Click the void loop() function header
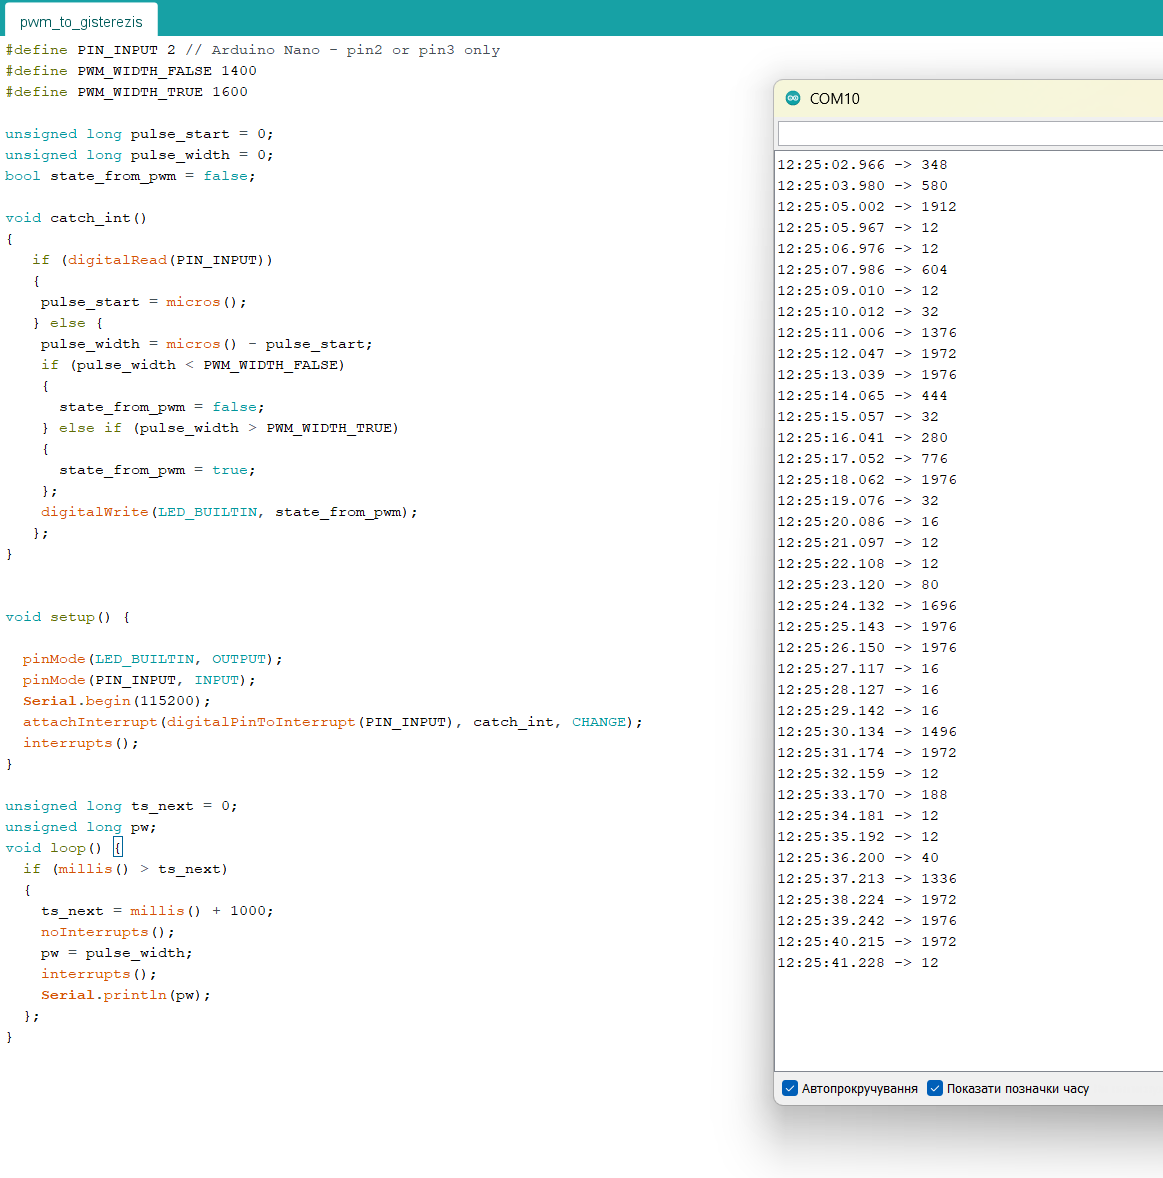Image resolution: width=1163 pixels, height=1178 pixels. click(x=63, y=849)
